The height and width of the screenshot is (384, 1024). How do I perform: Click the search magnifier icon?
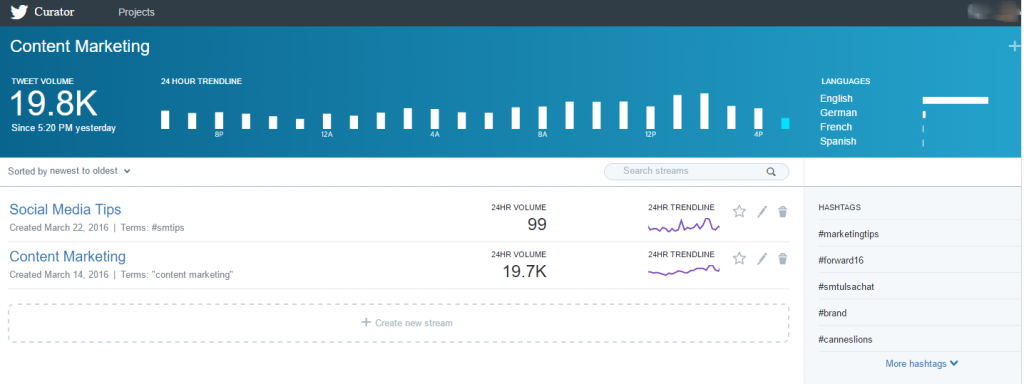coord(771,172)
